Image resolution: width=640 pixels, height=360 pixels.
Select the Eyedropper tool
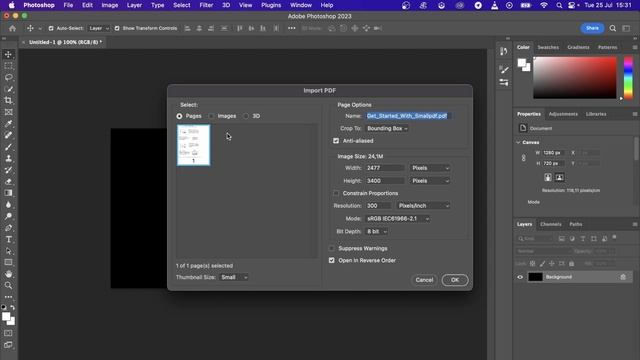[8, 123]
